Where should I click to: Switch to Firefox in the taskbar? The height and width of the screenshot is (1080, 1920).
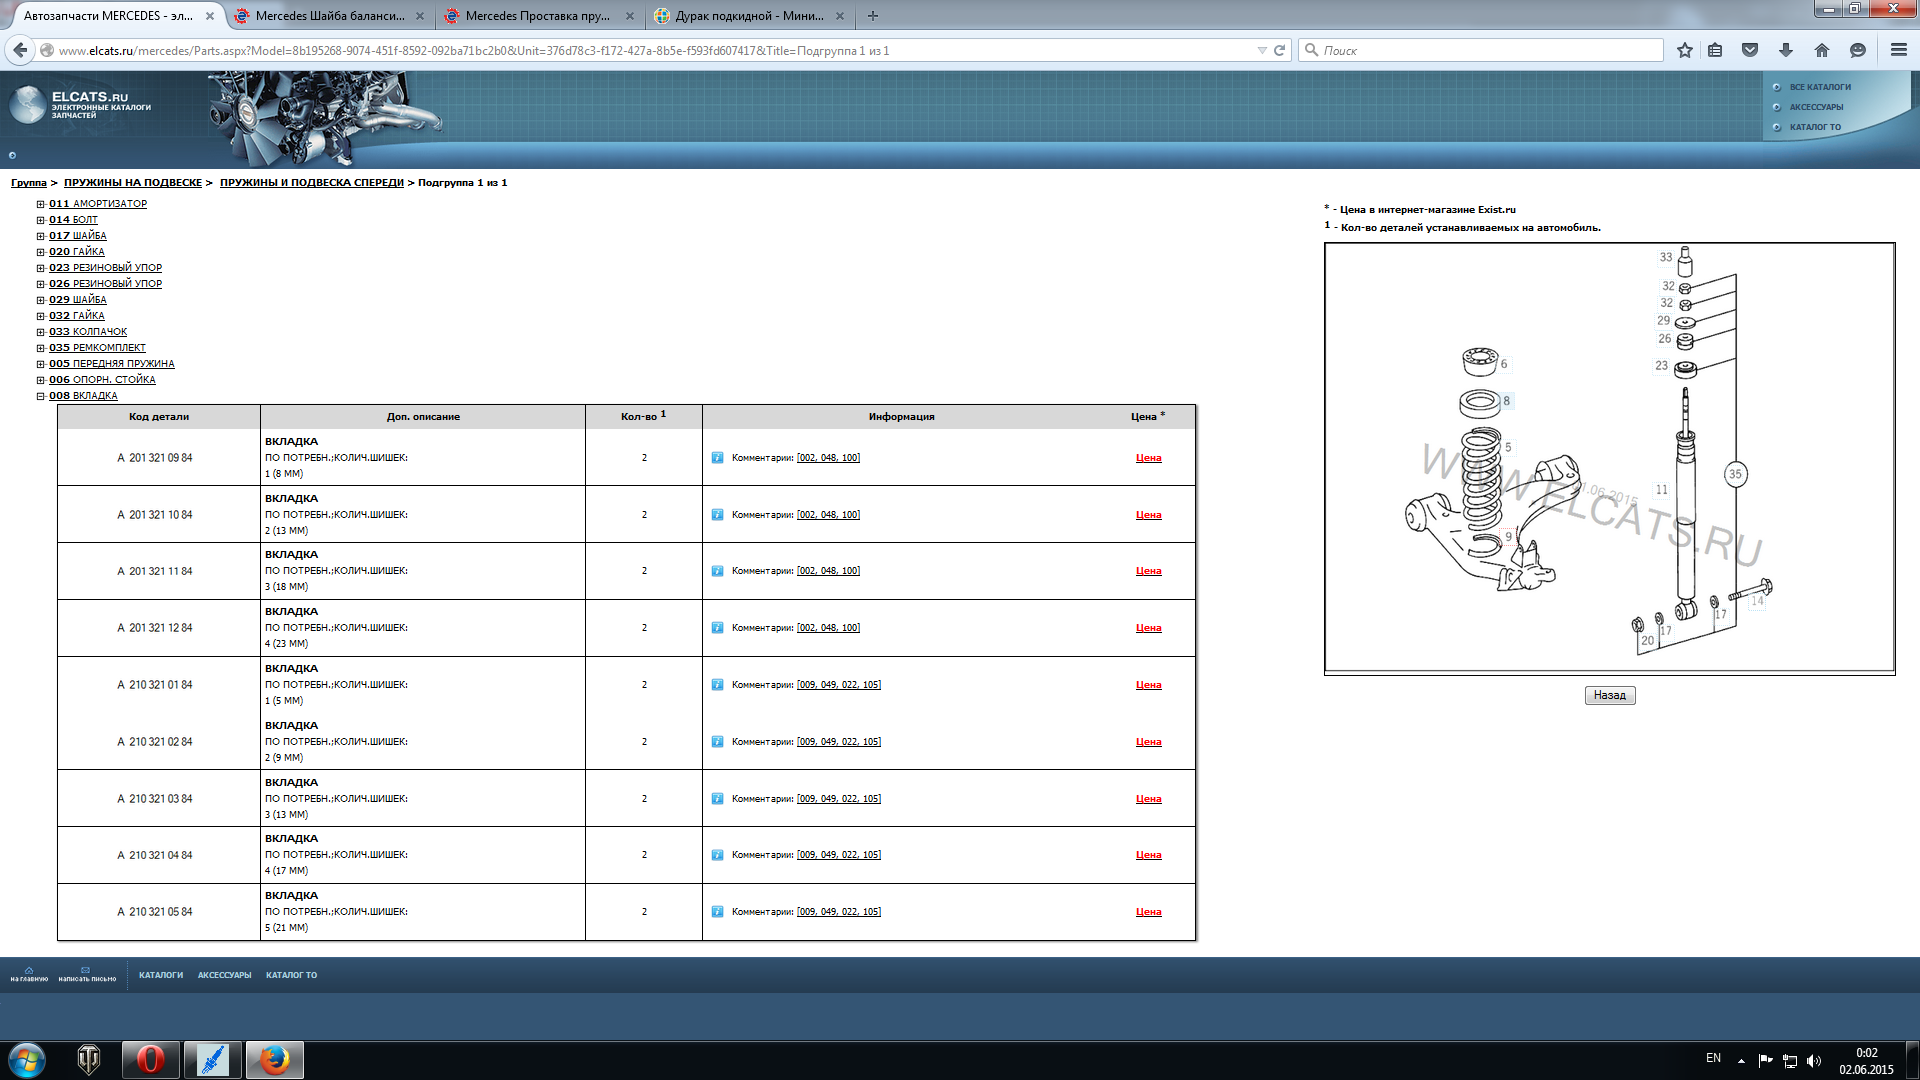[x=275, y=1060]
